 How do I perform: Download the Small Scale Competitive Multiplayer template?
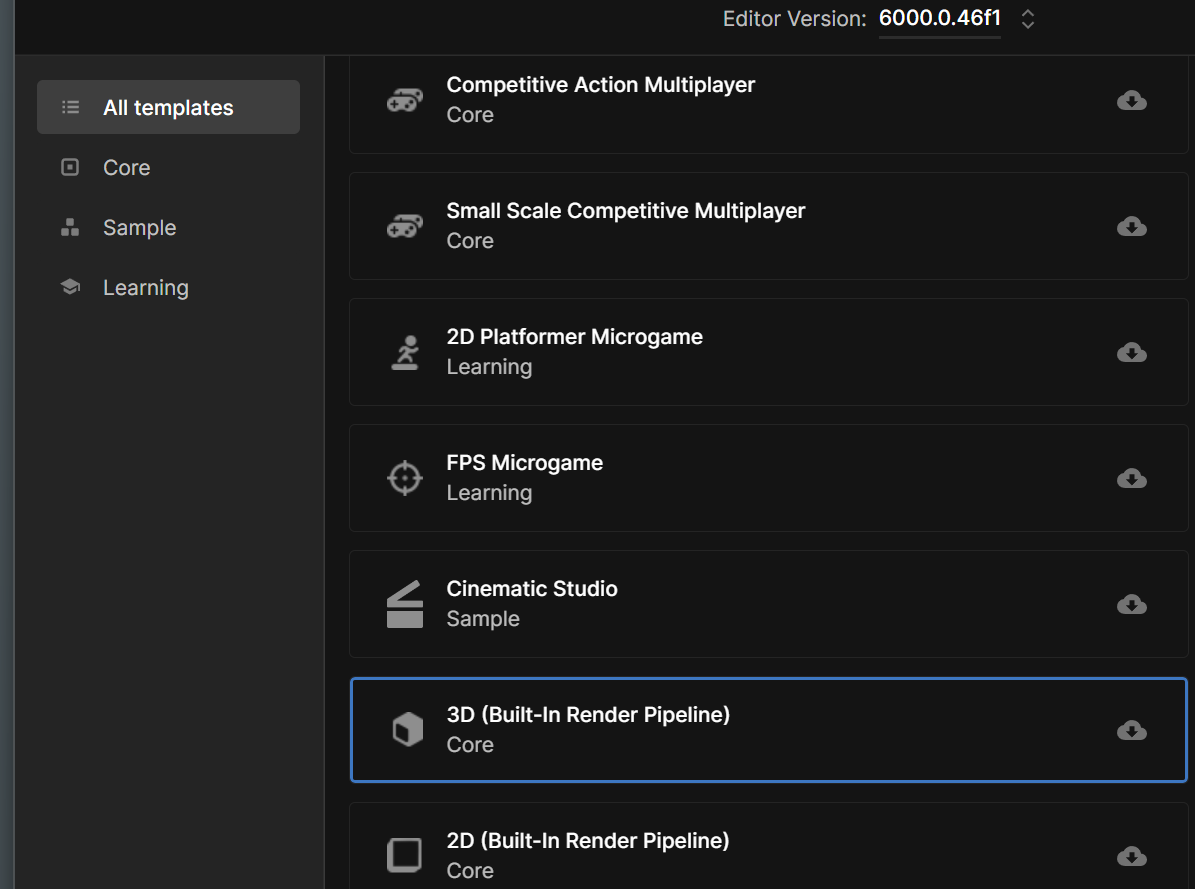point(1132,226)
